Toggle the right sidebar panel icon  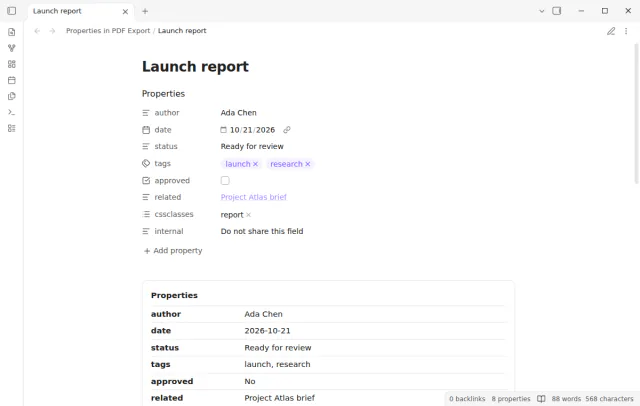557,11
